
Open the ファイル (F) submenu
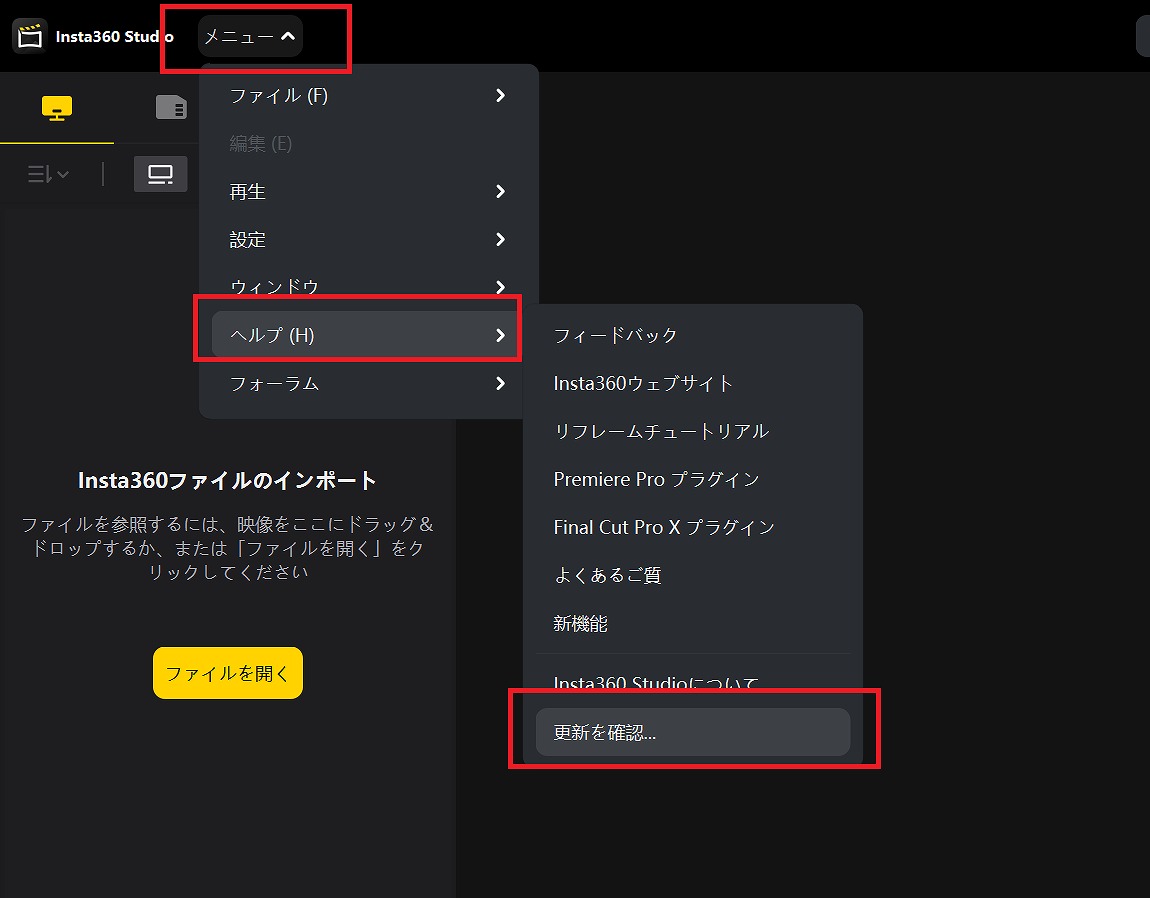(x=368, y=95)
